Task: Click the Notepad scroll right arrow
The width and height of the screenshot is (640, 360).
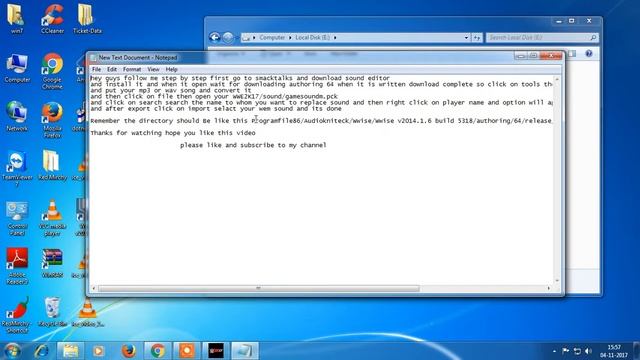Action: tap(549, 289)
